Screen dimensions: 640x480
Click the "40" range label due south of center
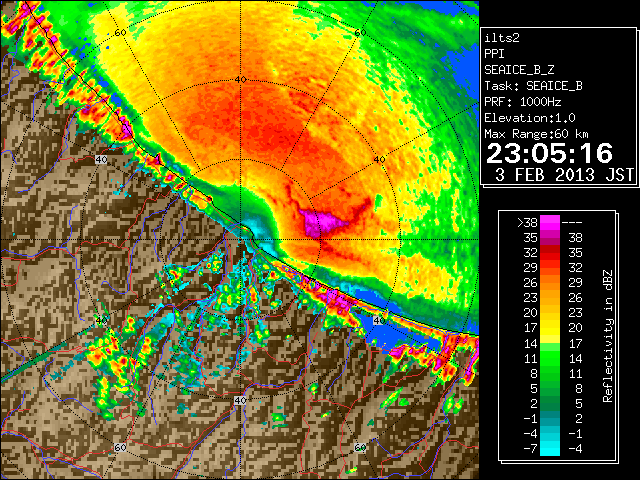240,400
